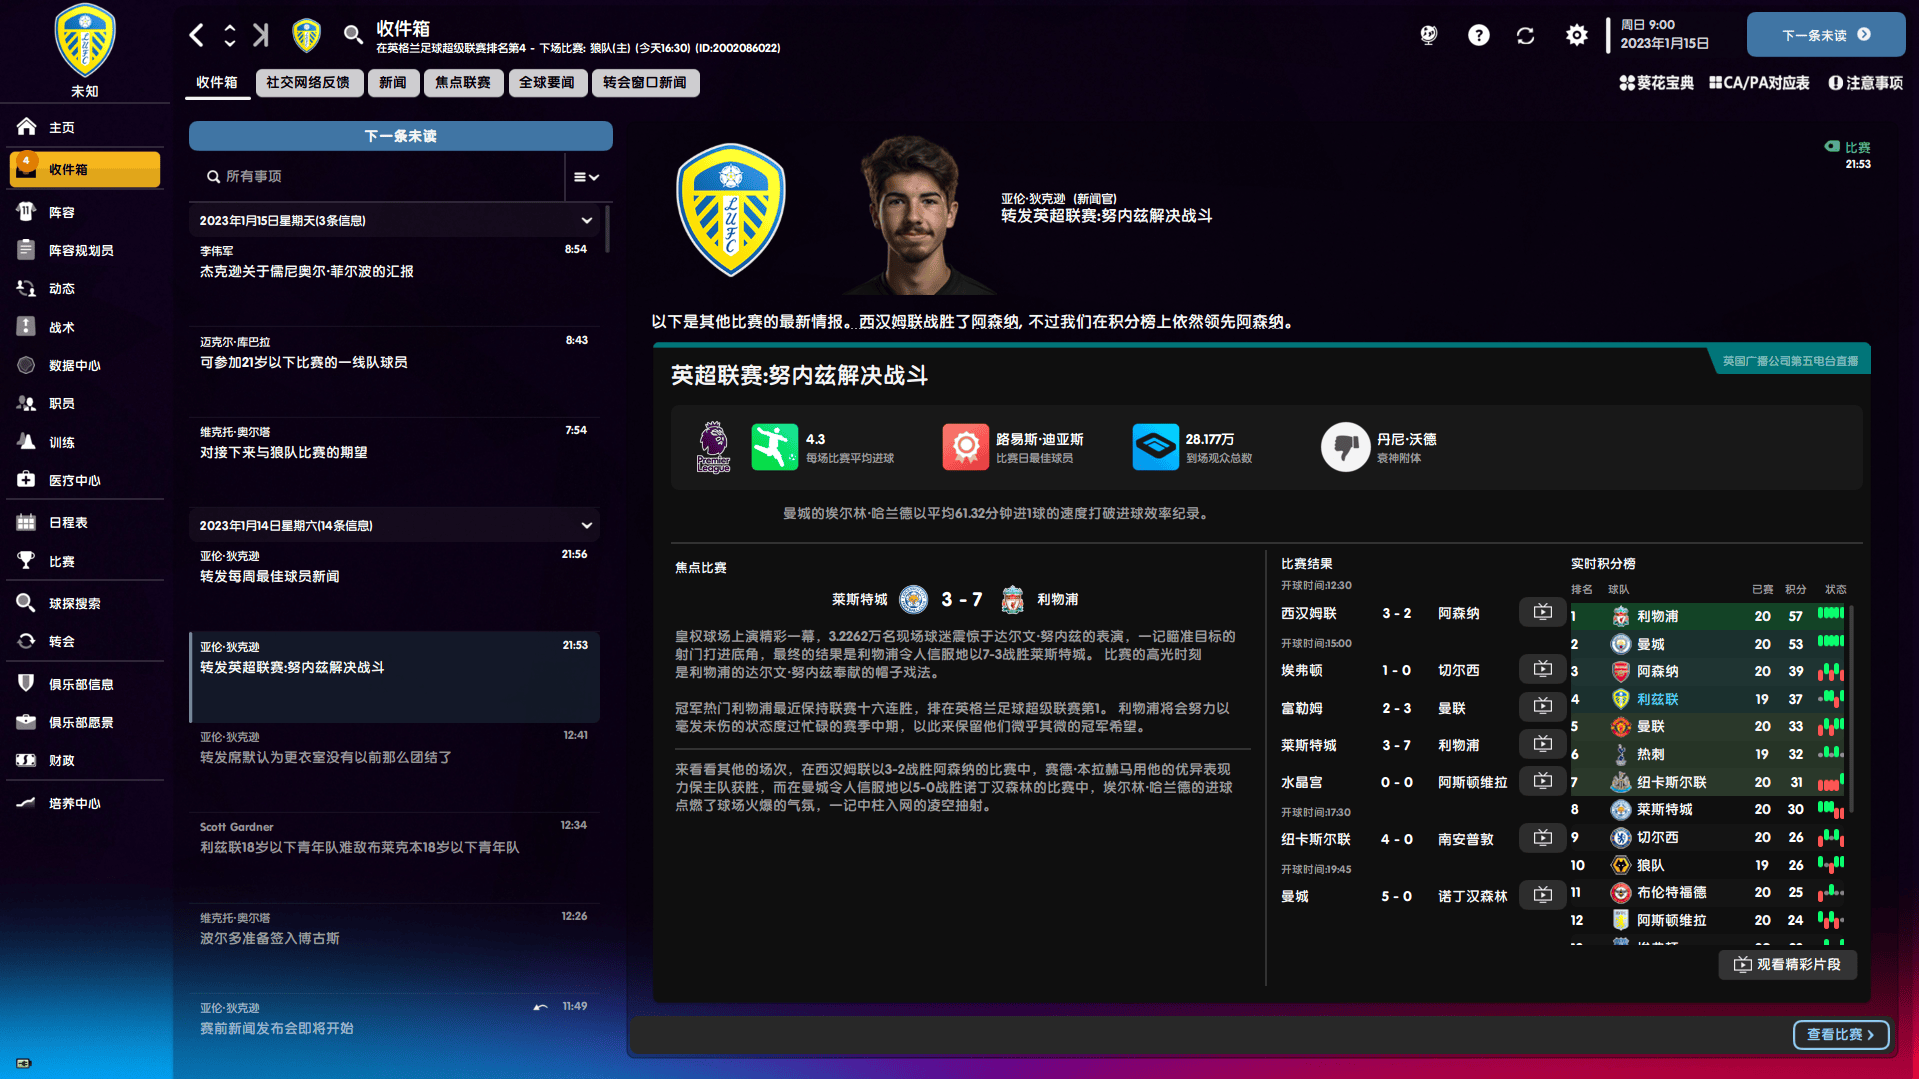Screen dimensions: 1919x1079
Task: Watch highlights icon for 埃弗顿 1-0 切尔西
Action: 1543,669
